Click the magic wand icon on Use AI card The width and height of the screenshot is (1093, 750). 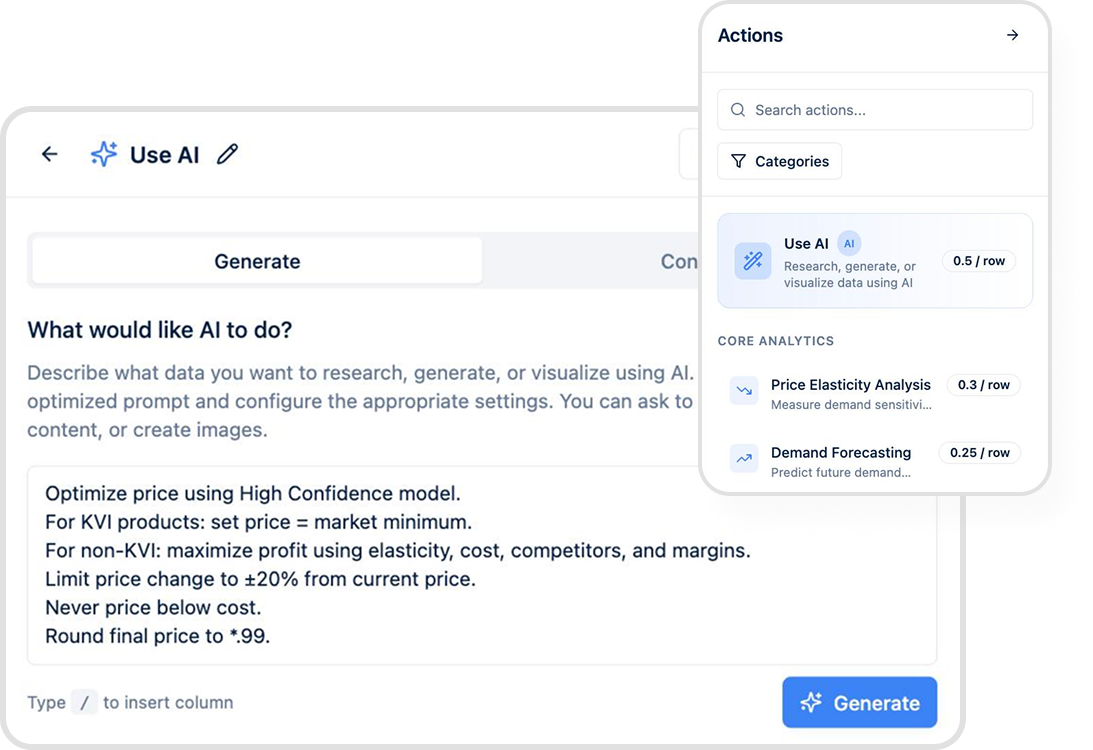coord(751,261)
